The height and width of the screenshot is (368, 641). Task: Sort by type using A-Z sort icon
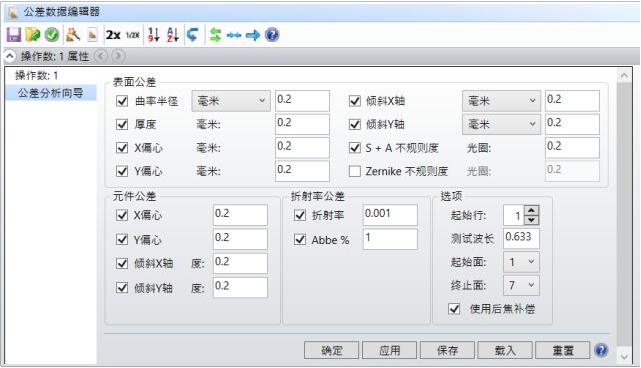(x=173, y=35)
